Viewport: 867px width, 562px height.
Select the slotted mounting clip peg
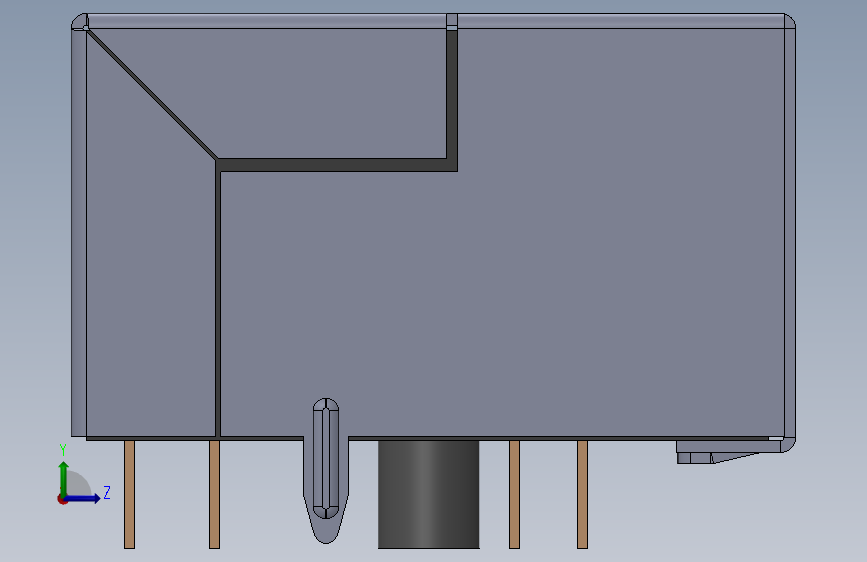326,470
